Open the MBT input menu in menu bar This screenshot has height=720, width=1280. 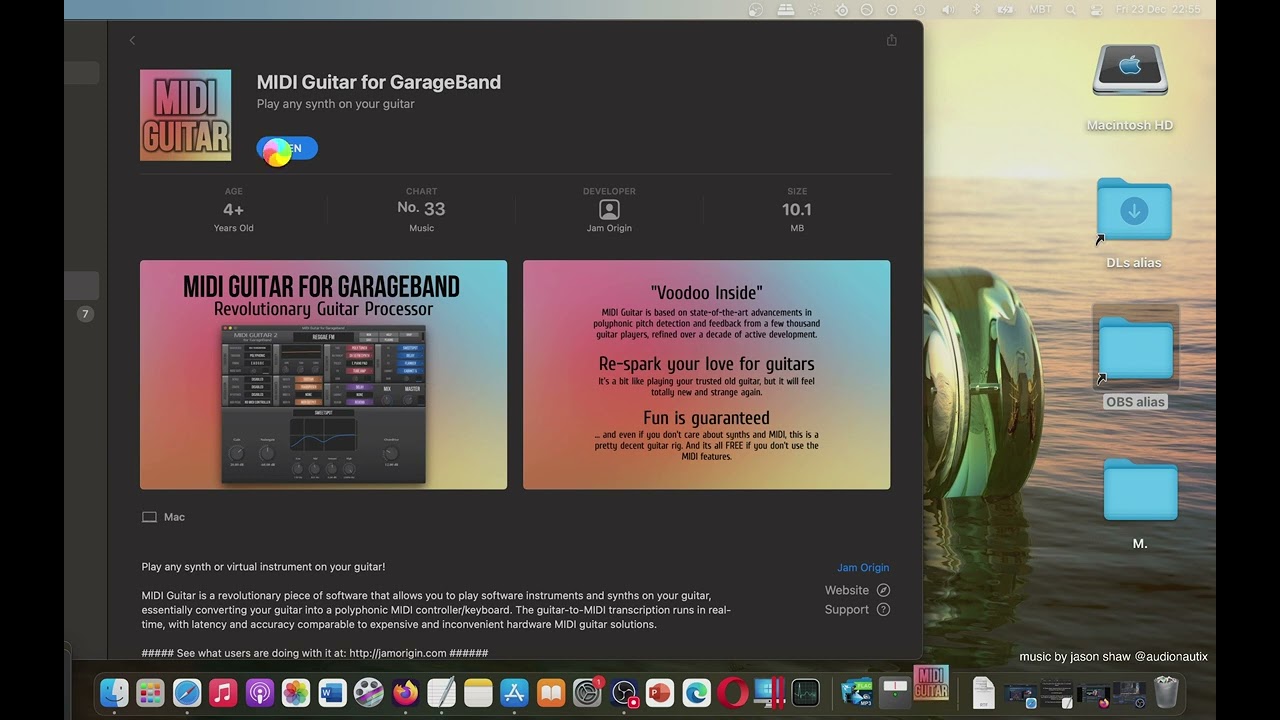tap(1040, 9)
